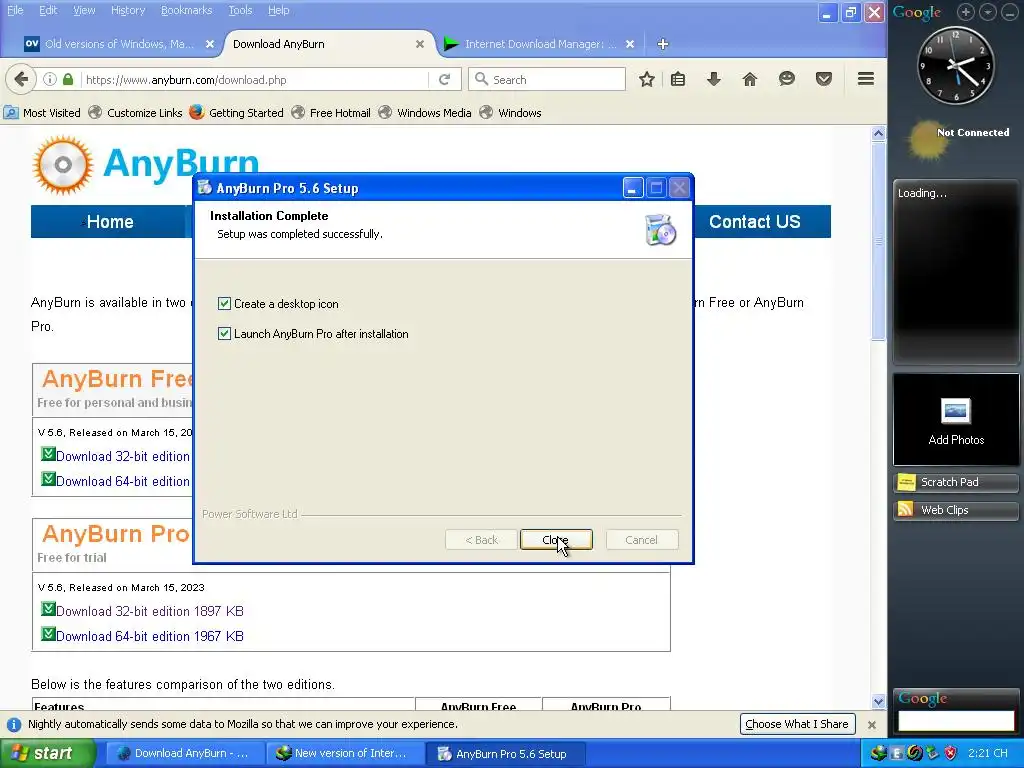This screenshot has width=1024, height=768.
Task: Click the AnyBurn sun disc logo
Action: click(63, 165)
